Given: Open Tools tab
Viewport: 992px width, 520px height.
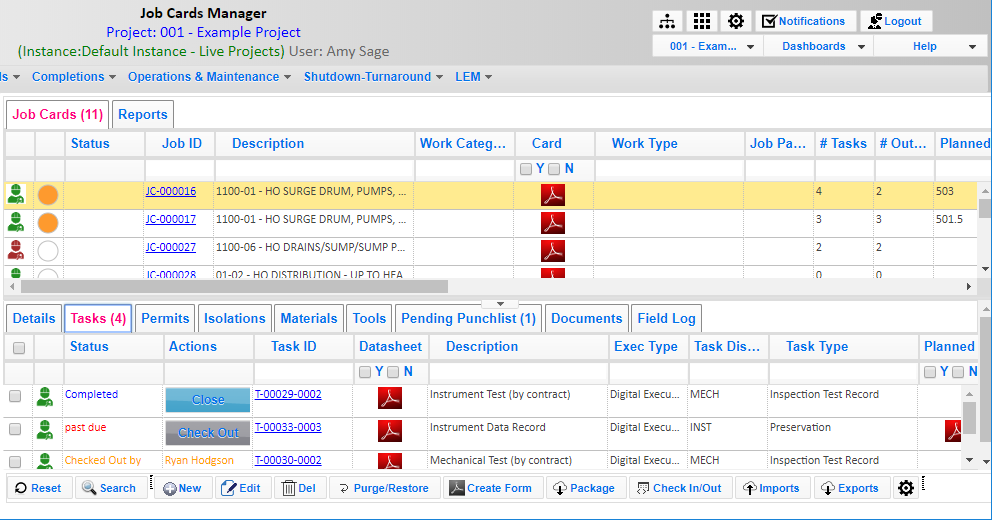Looking at the screenshot, I should (369, 318).
